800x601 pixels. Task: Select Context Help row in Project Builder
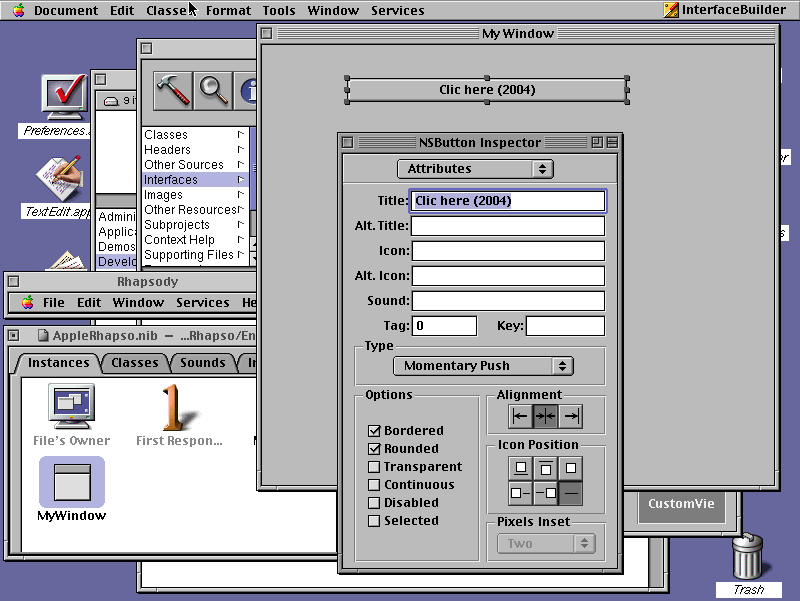click(x=194, y=240)
